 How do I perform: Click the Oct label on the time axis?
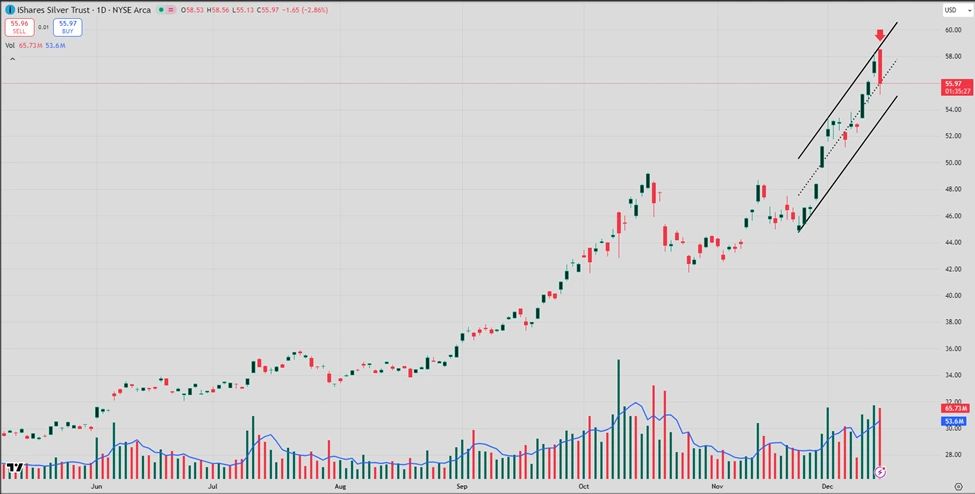[585, 486]
